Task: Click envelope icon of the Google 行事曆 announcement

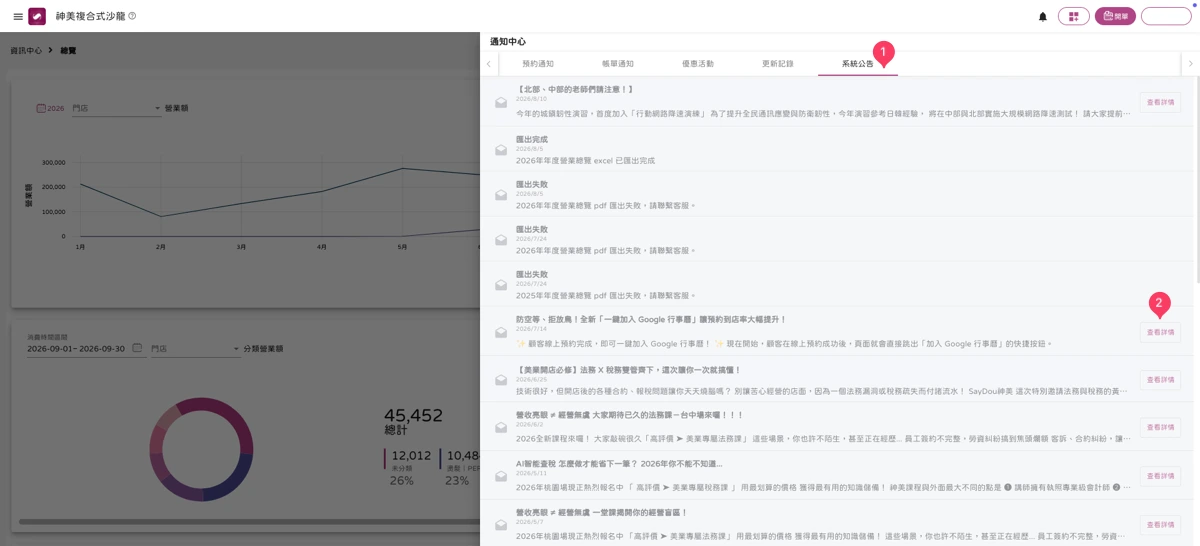Action: point(501,332)
